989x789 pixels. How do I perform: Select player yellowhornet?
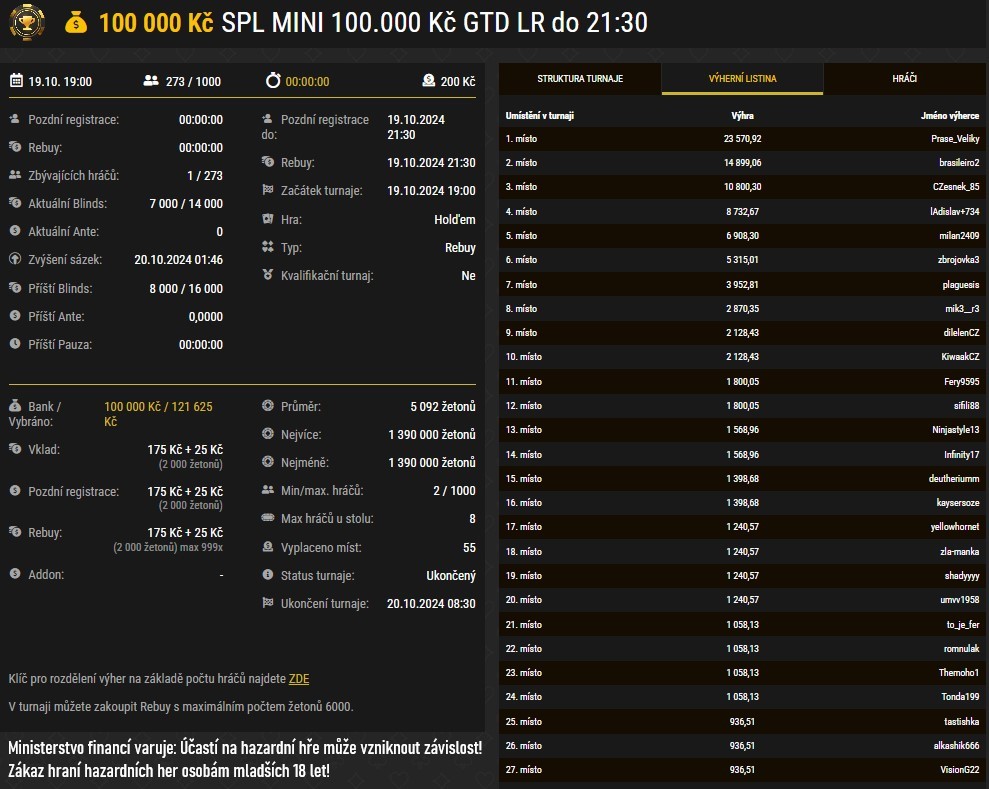click(x=955, y=527)
